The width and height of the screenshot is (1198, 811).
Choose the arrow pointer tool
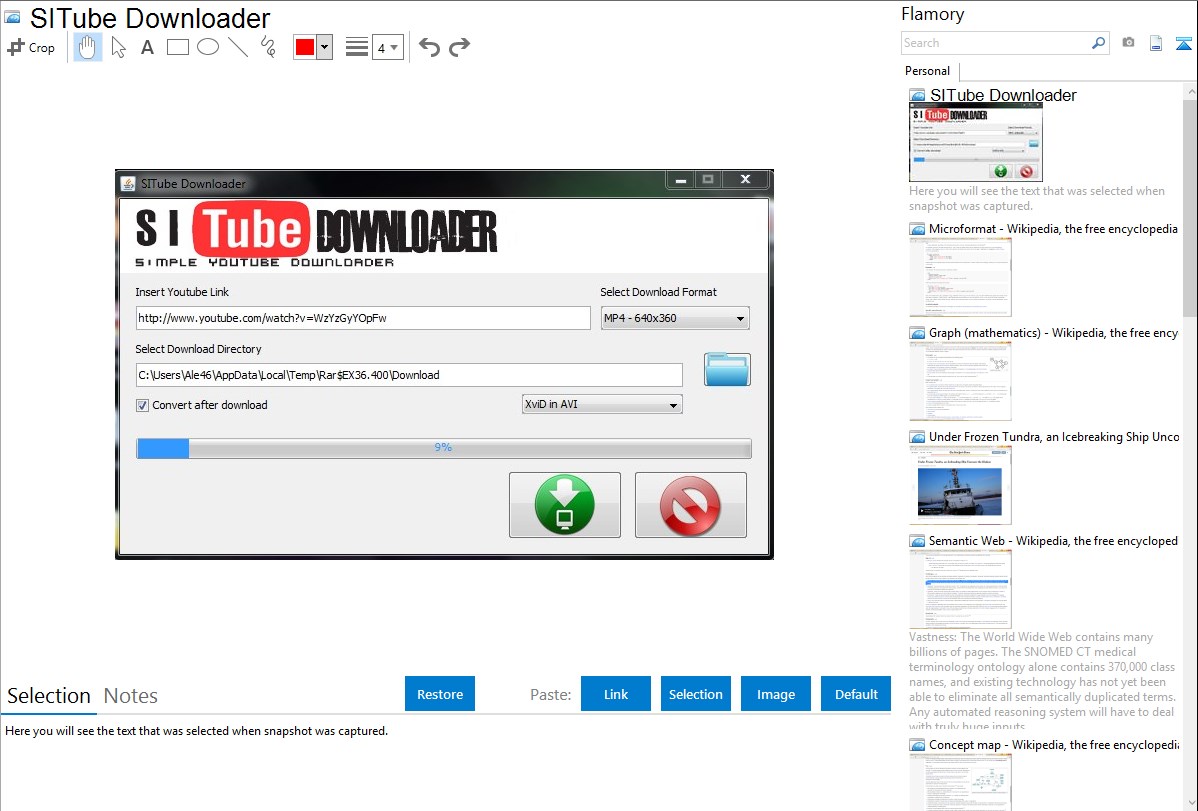click(118, 47)
